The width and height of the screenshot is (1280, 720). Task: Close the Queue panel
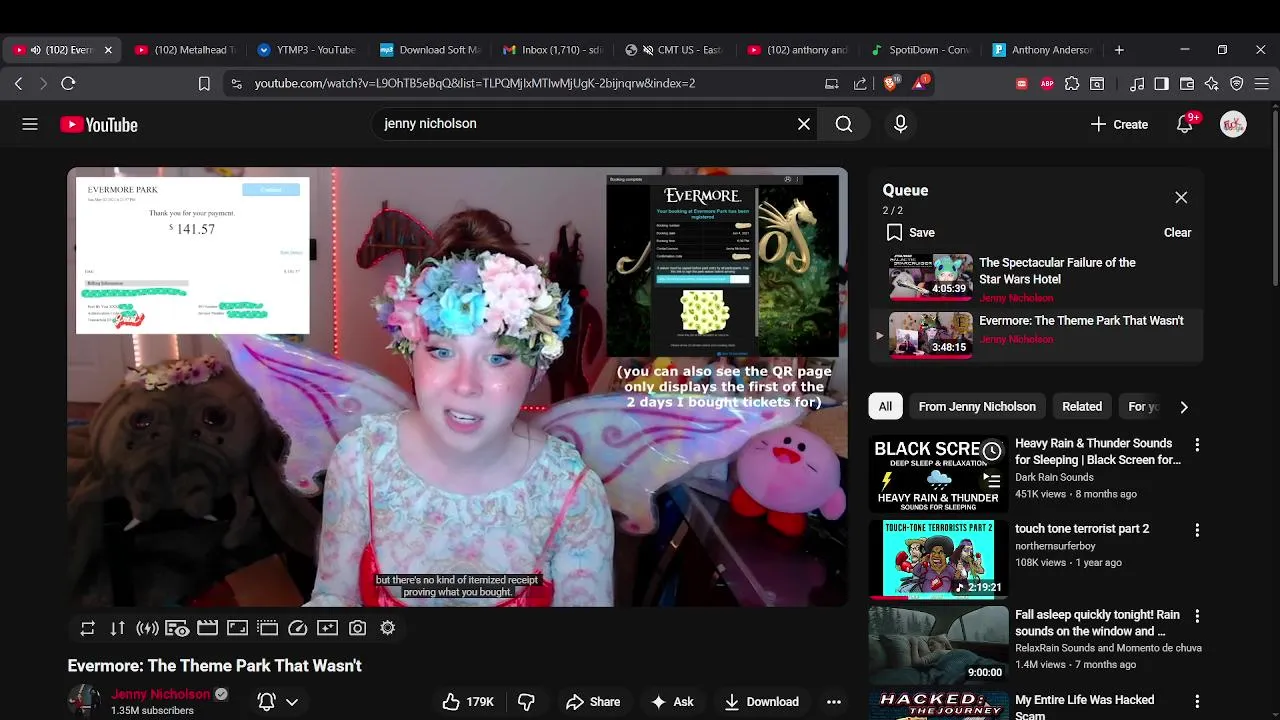click(x=1181, y=198)
